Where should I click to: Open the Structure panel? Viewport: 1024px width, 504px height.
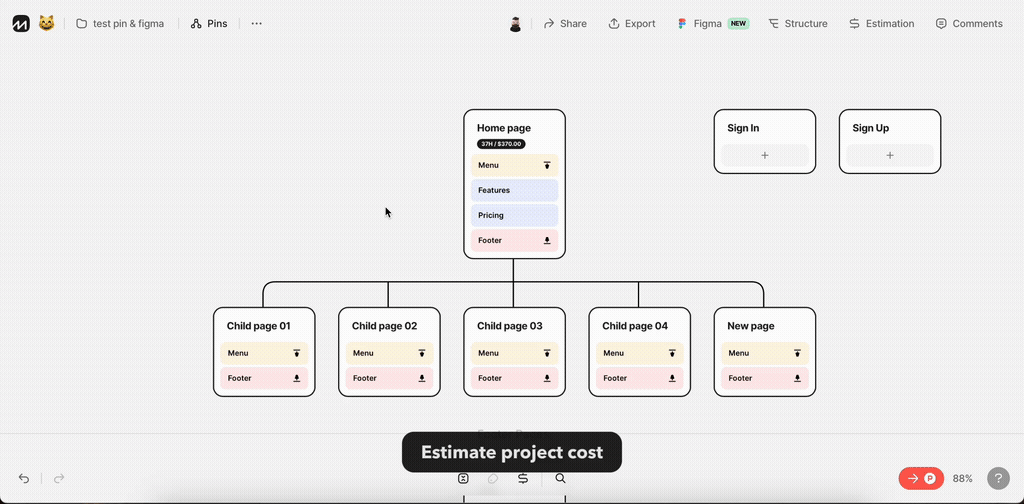797,24
